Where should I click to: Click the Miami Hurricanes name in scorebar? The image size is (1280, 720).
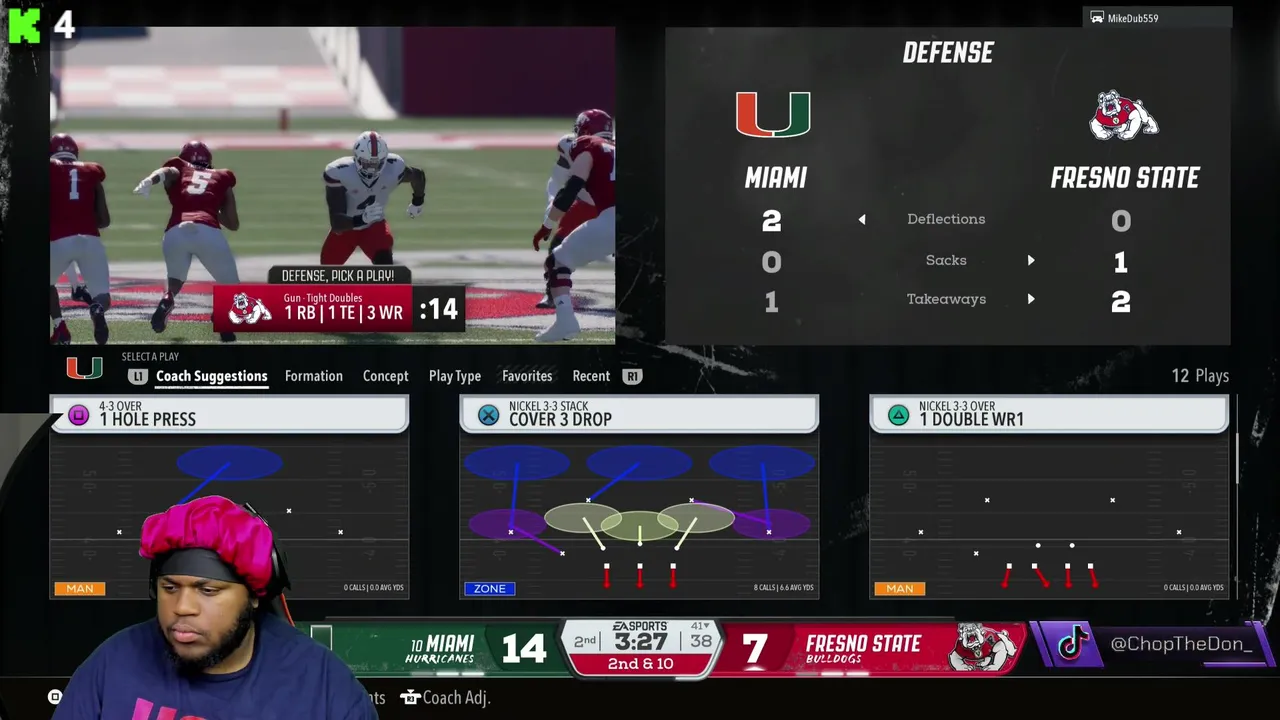pos(442,649)
